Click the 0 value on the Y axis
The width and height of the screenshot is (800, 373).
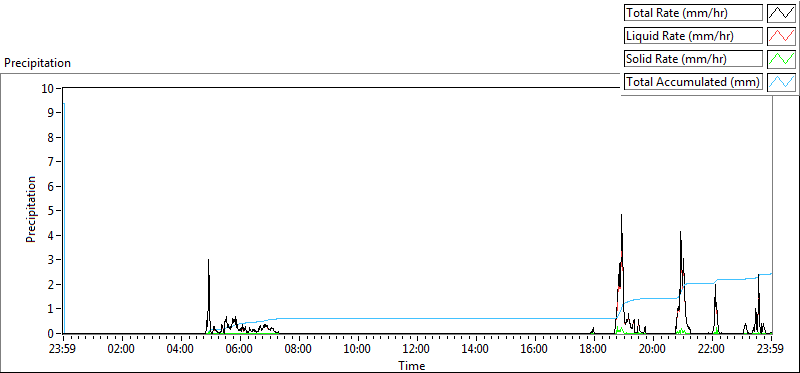coord(51,334)
